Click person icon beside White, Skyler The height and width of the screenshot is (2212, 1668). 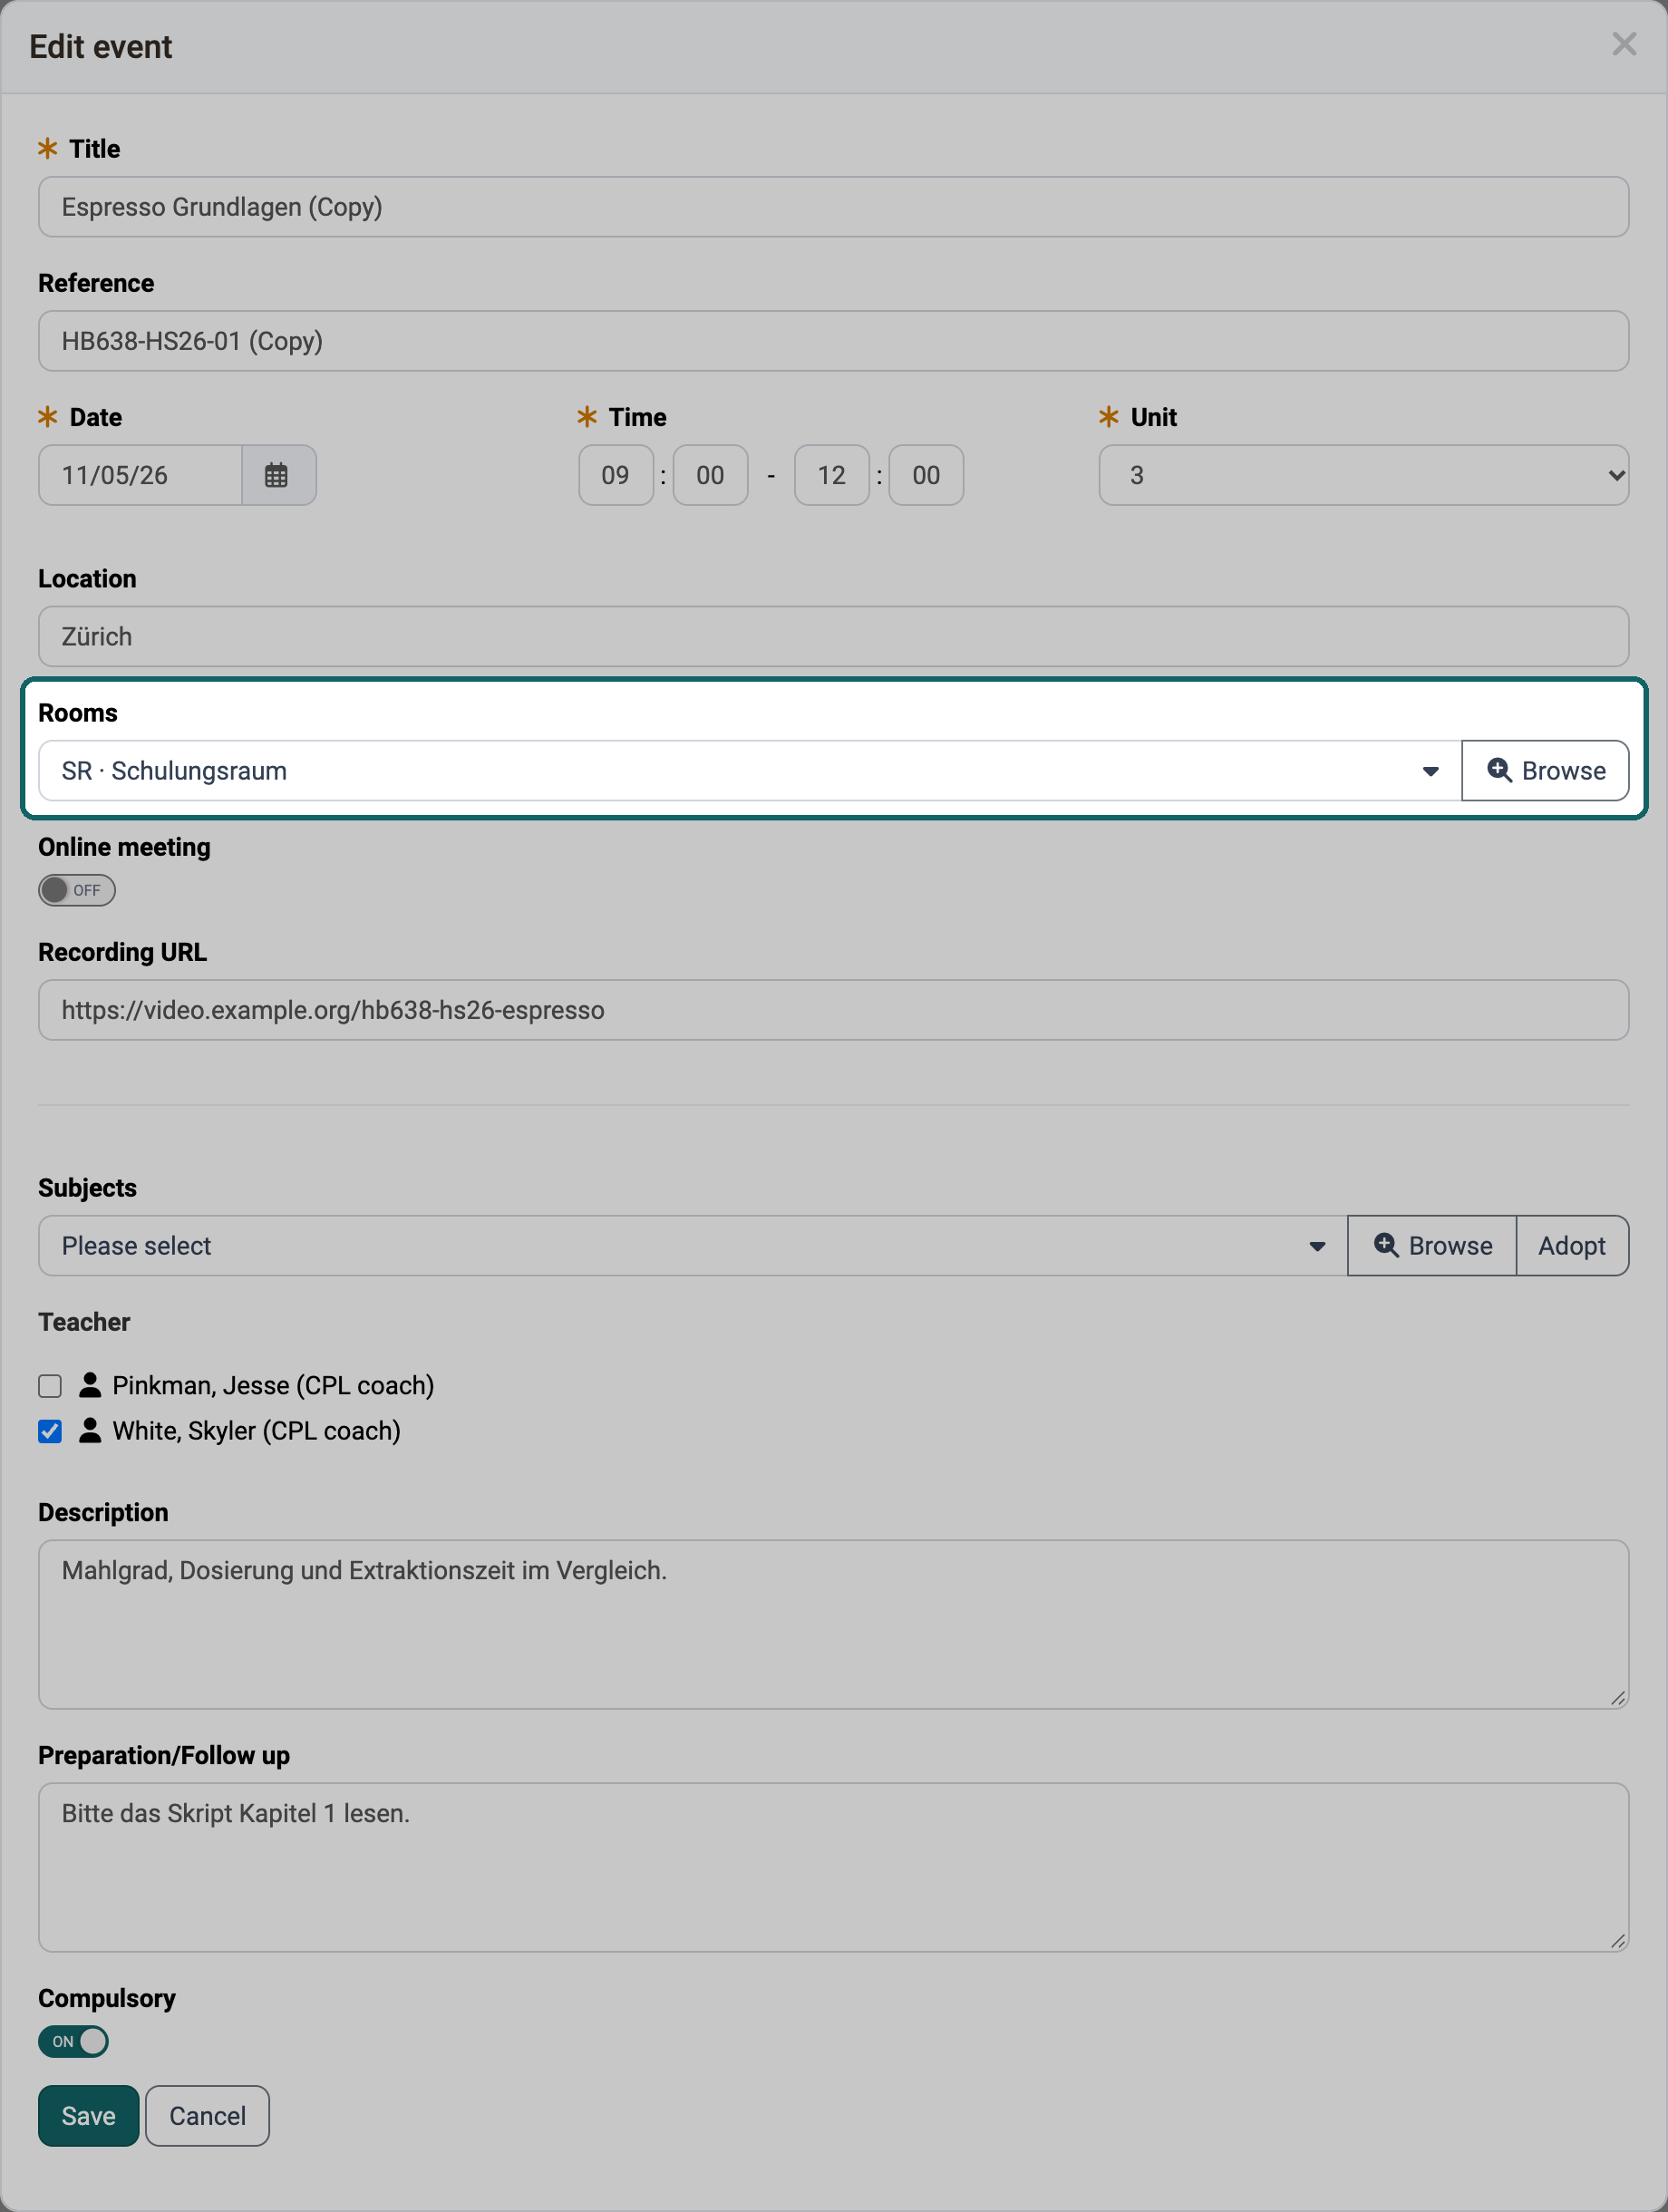(x=90, y=1431)
